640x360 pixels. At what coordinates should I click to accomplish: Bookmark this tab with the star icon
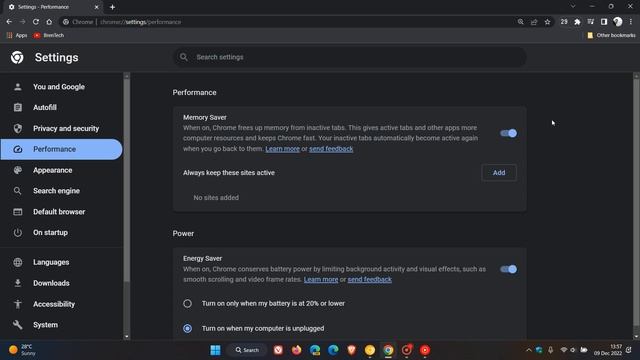point(547,22)
